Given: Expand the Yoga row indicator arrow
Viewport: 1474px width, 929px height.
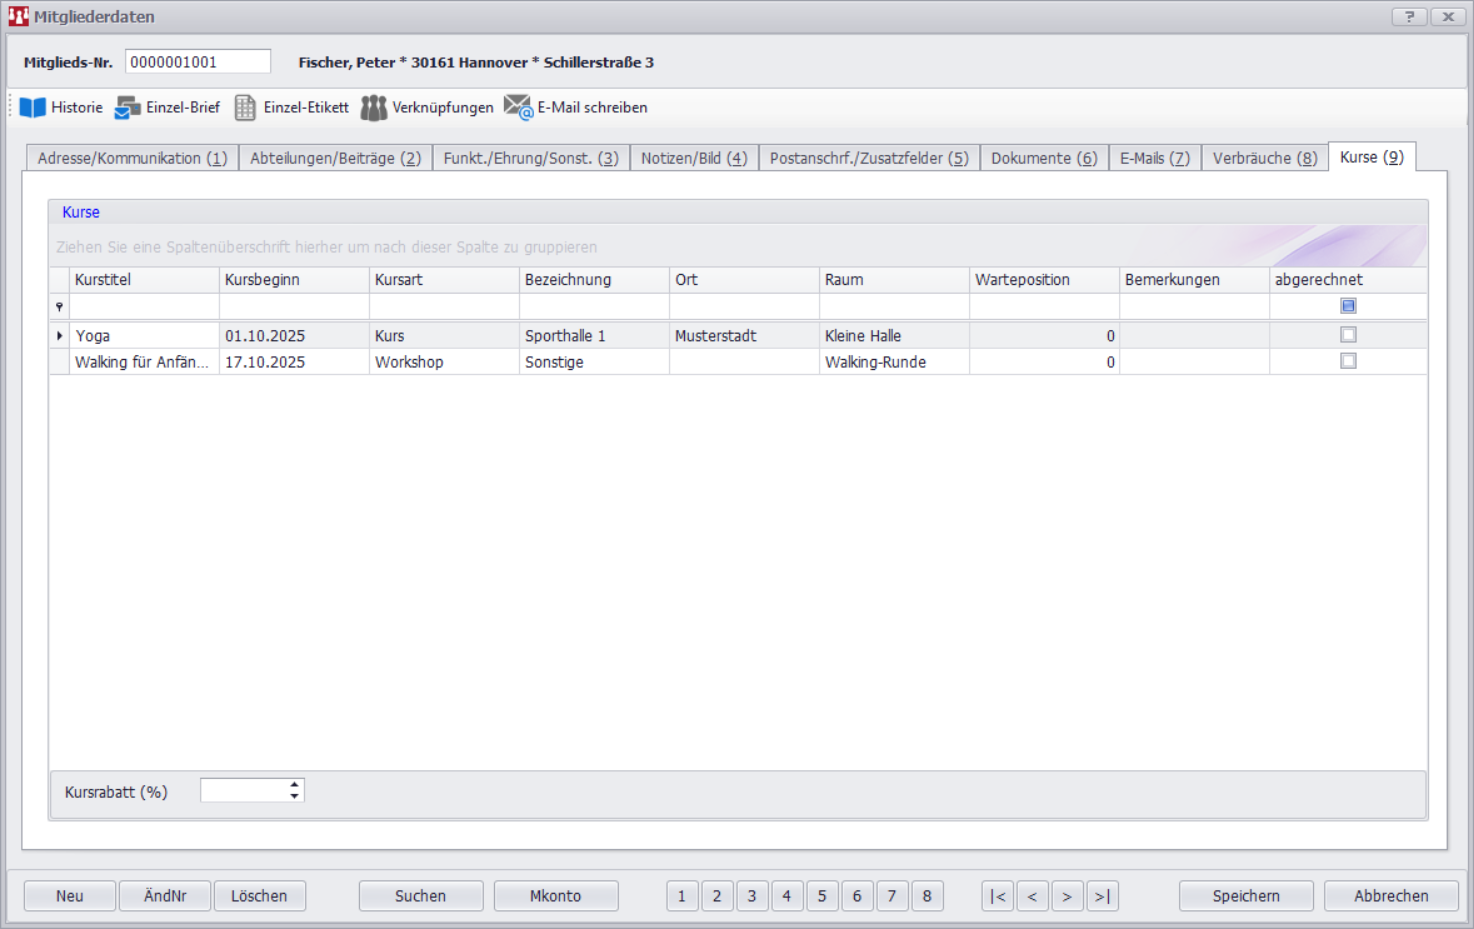Looking at the screenshot, I should [60, 336].
